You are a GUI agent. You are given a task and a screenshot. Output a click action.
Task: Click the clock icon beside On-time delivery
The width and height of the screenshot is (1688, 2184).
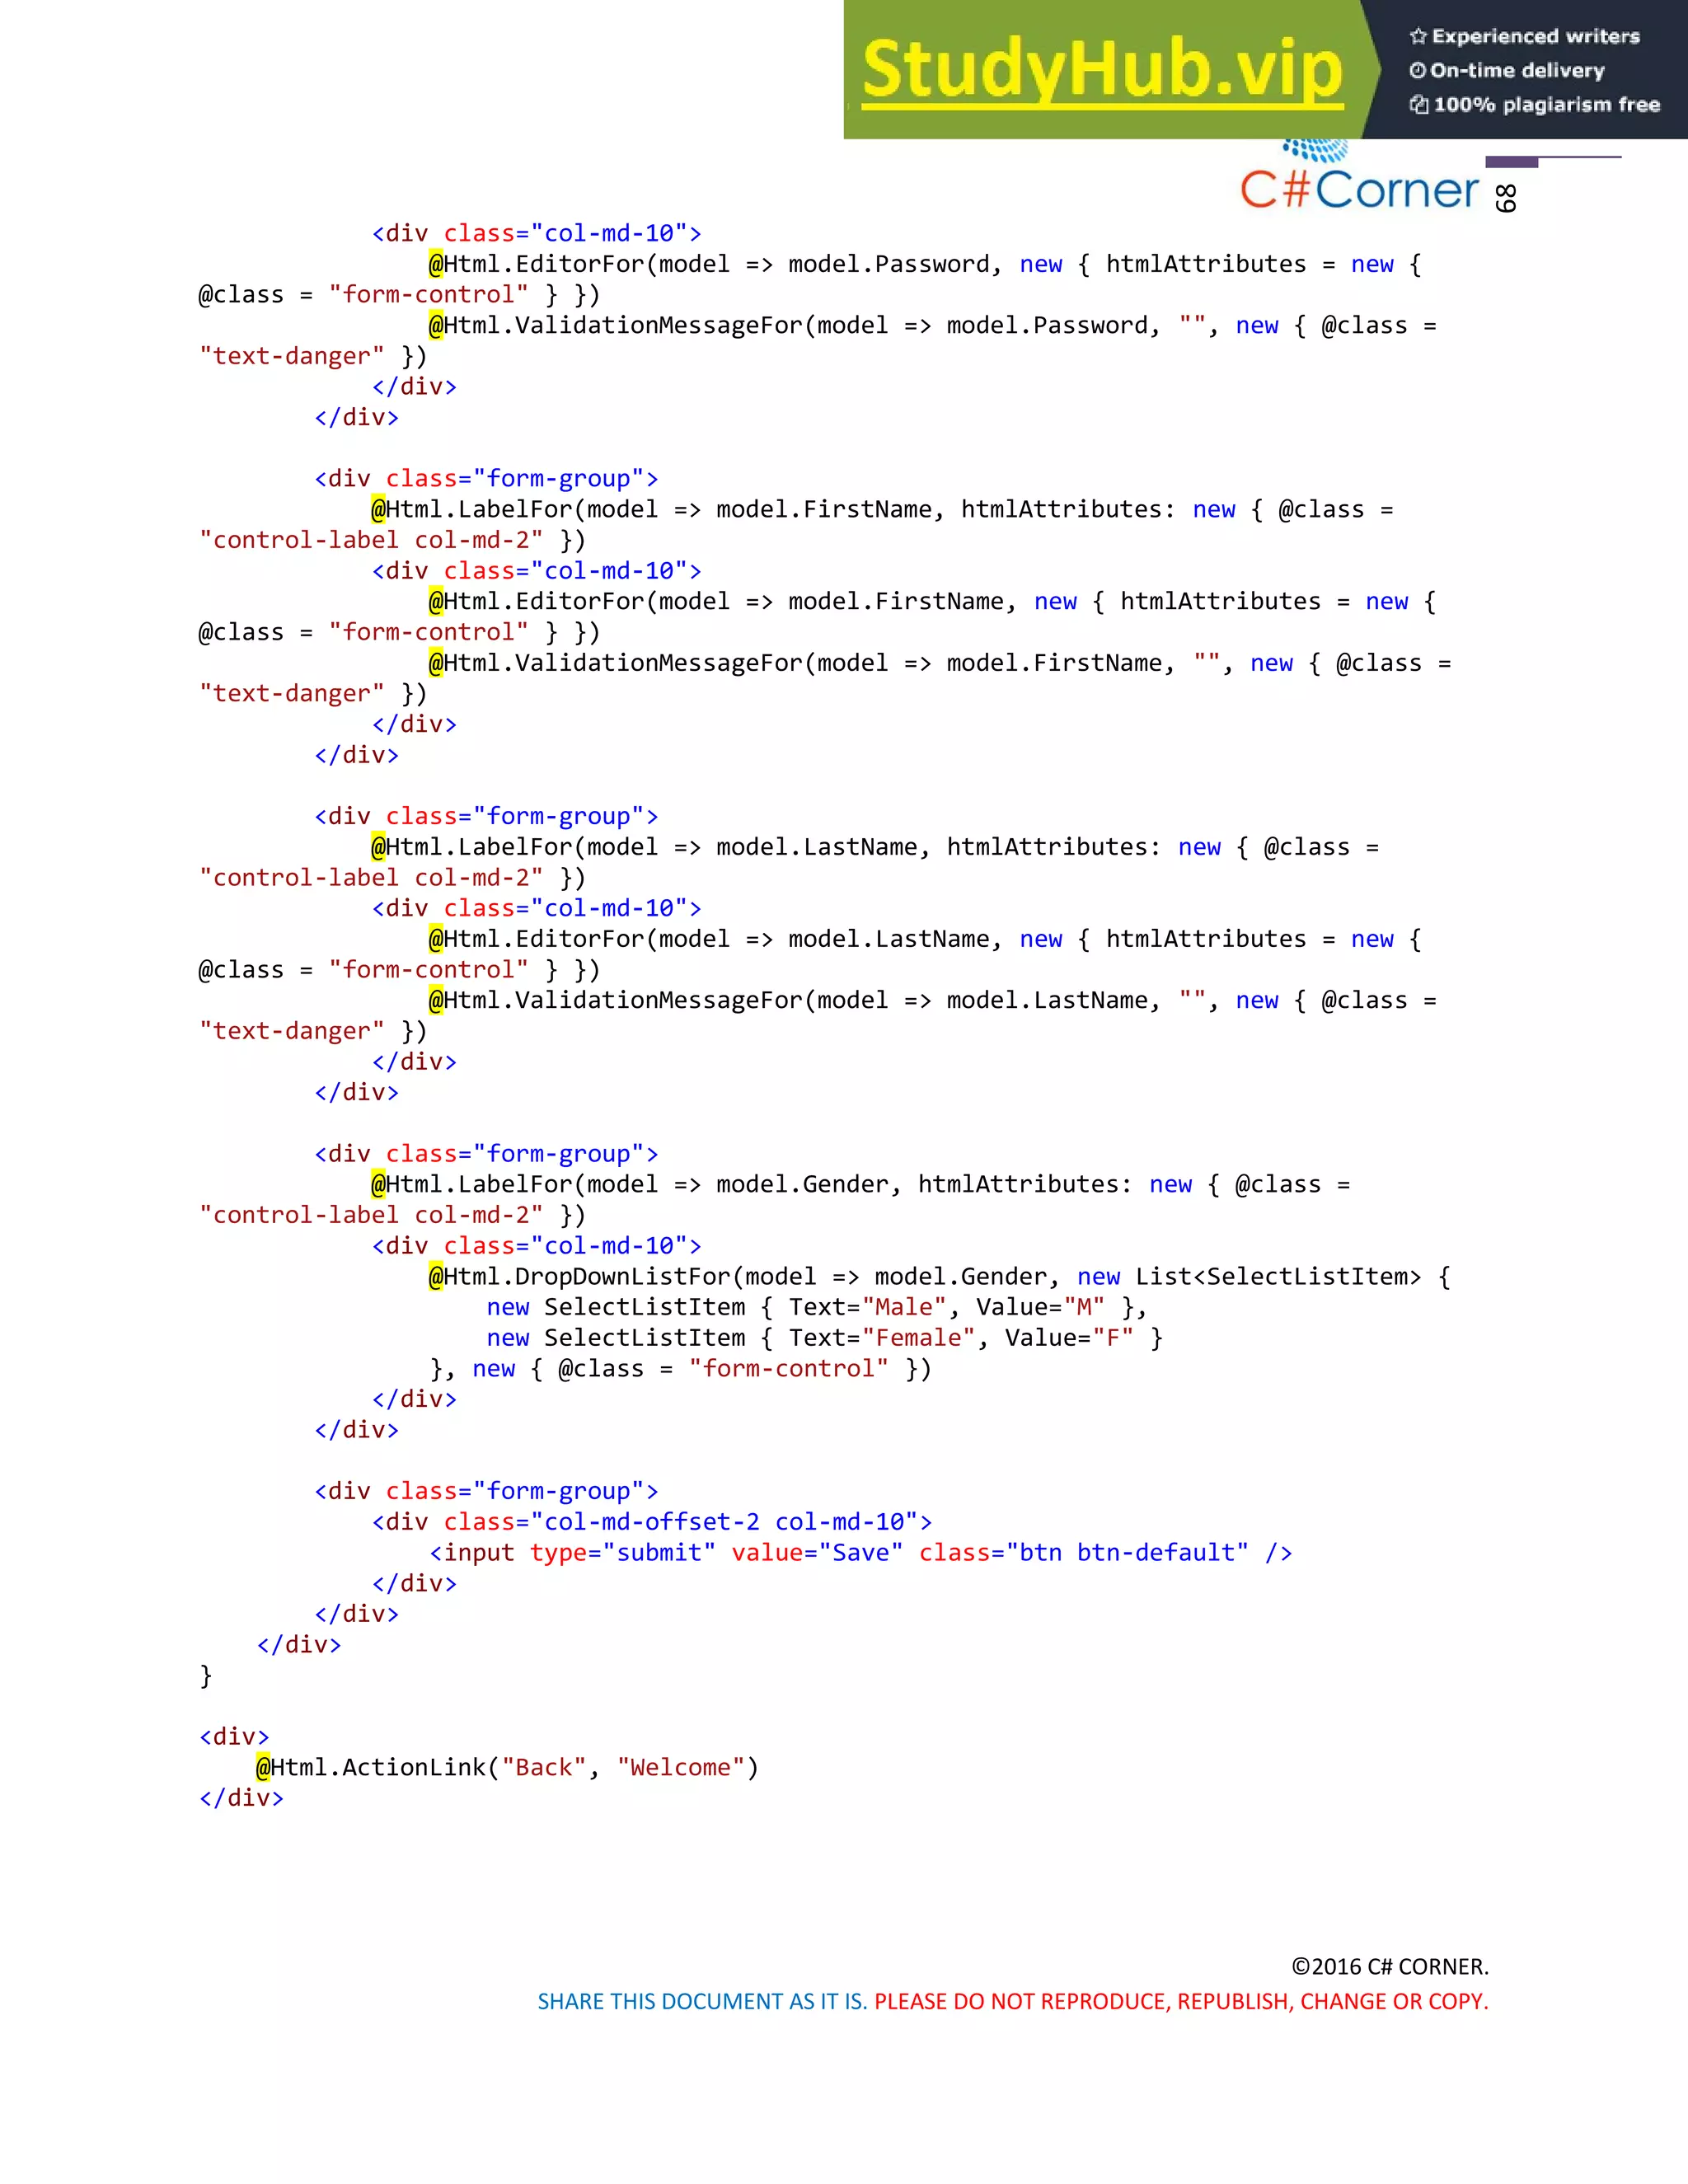pos(1417,71)
